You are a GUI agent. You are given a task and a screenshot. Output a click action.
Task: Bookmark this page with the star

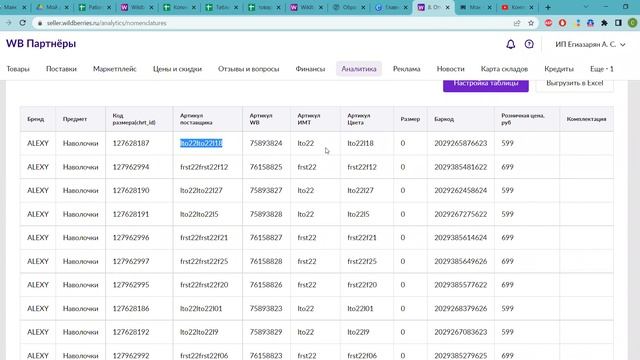point(531,23)
